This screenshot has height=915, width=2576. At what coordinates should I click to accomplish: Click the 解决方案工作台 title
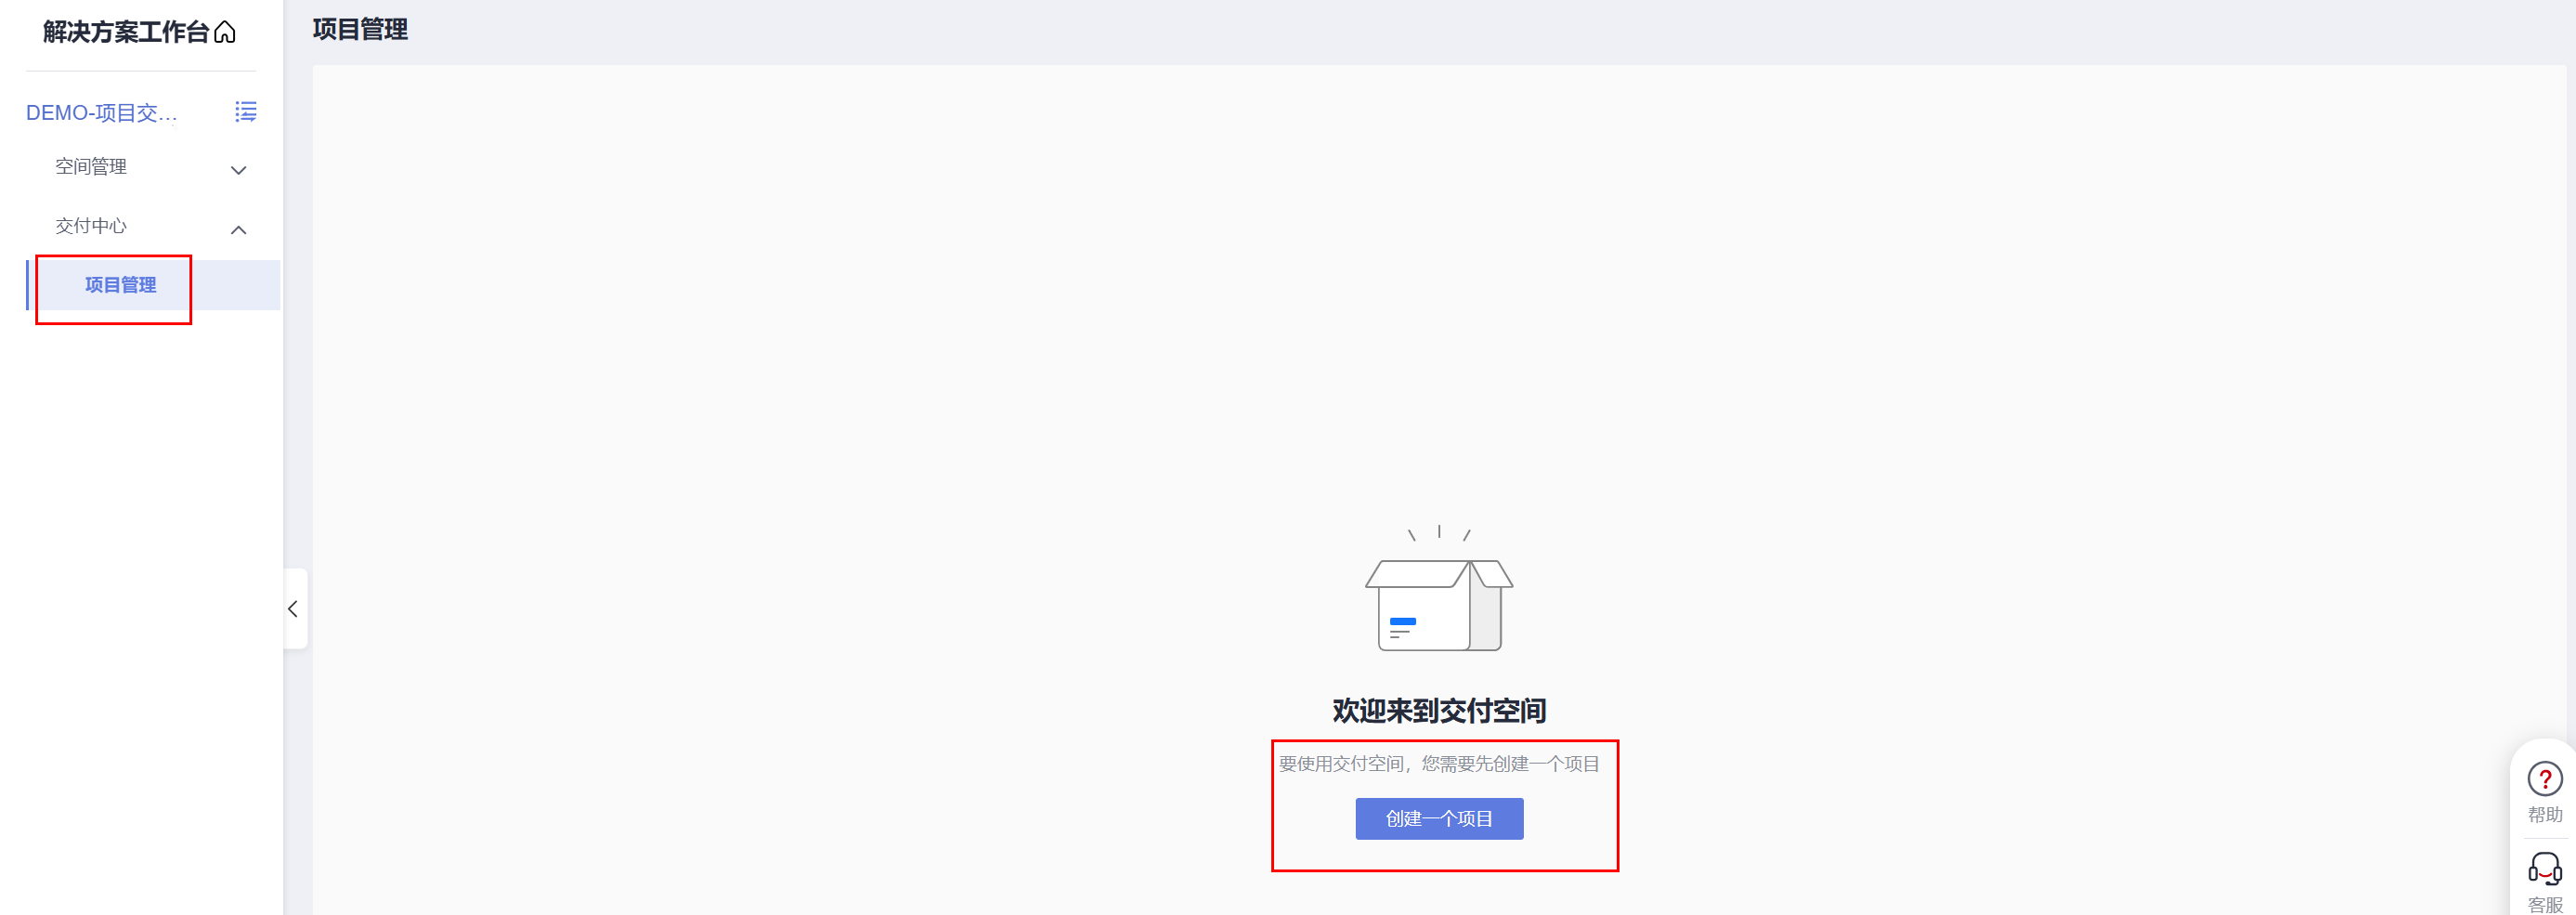[x=126, y=32]
